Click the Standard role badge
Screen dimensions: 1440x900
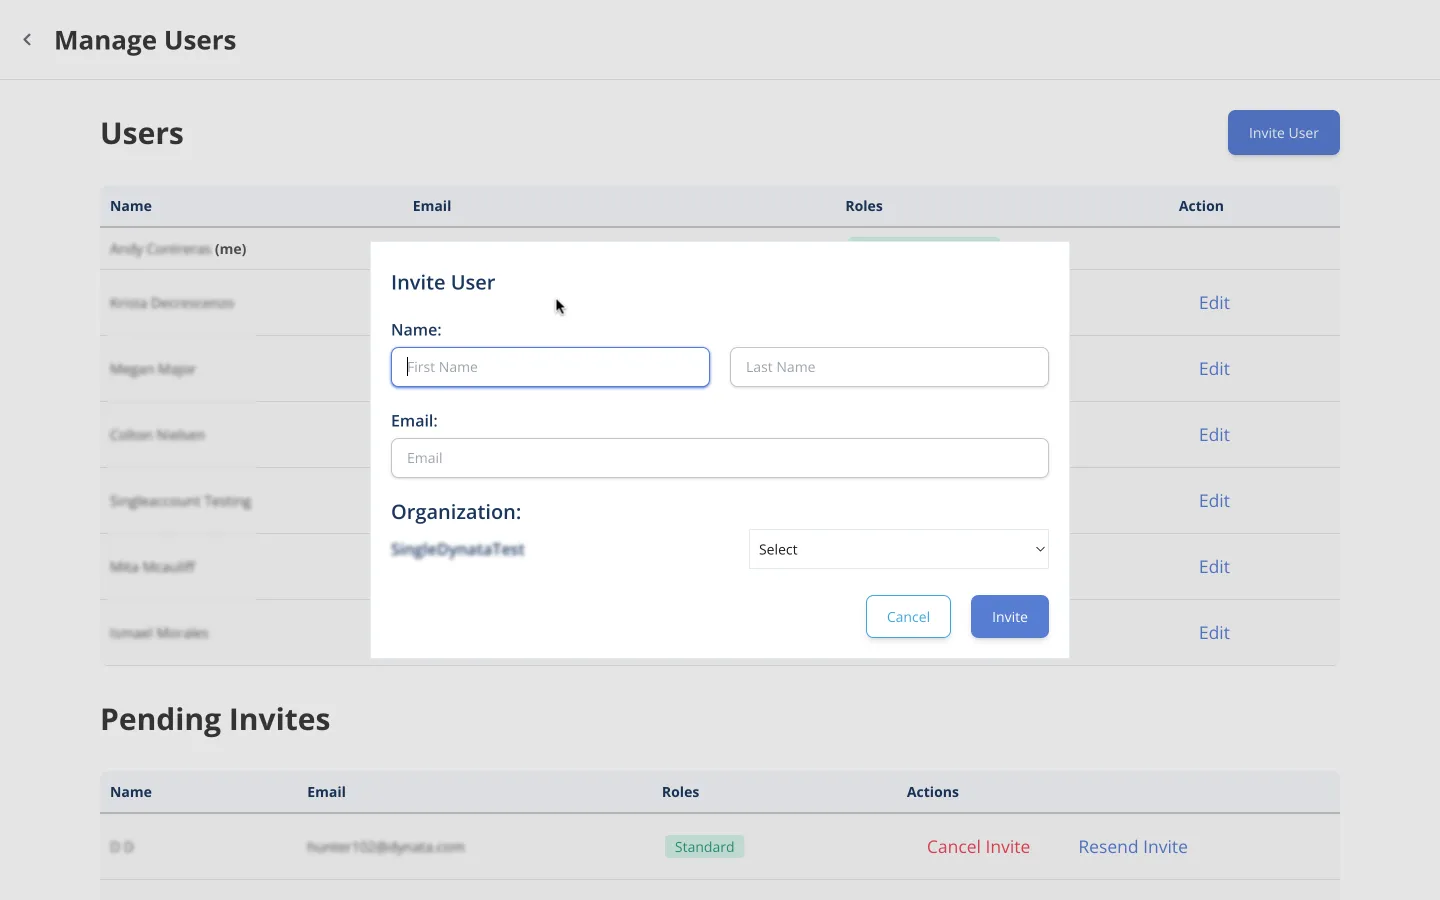coord(704,847)
